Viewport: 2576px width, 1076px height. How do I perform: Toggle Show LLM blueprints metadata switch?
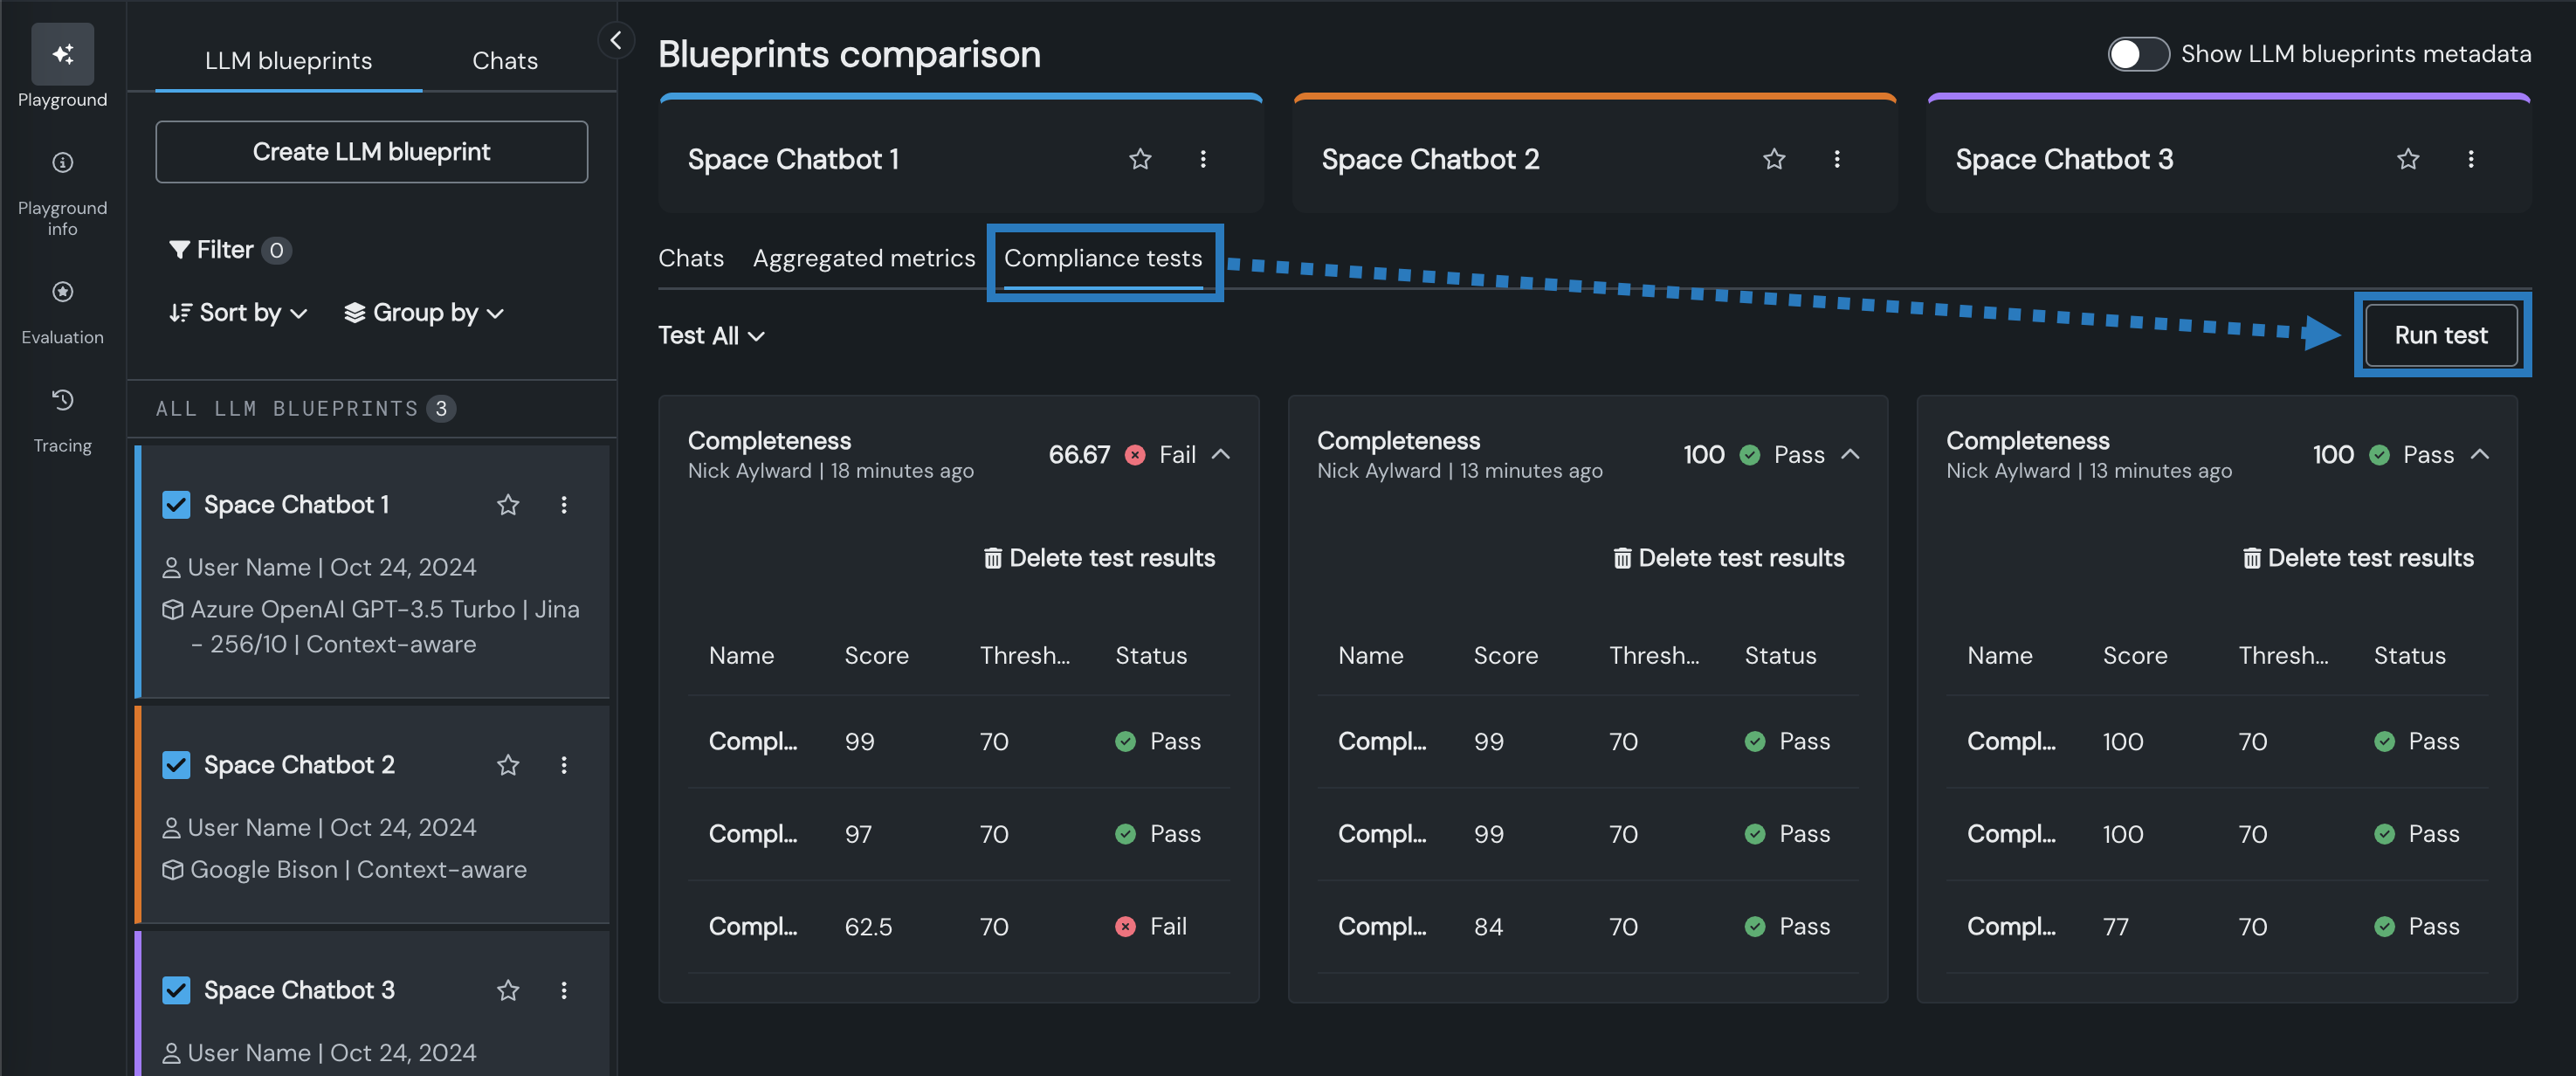pos(2138,54)
